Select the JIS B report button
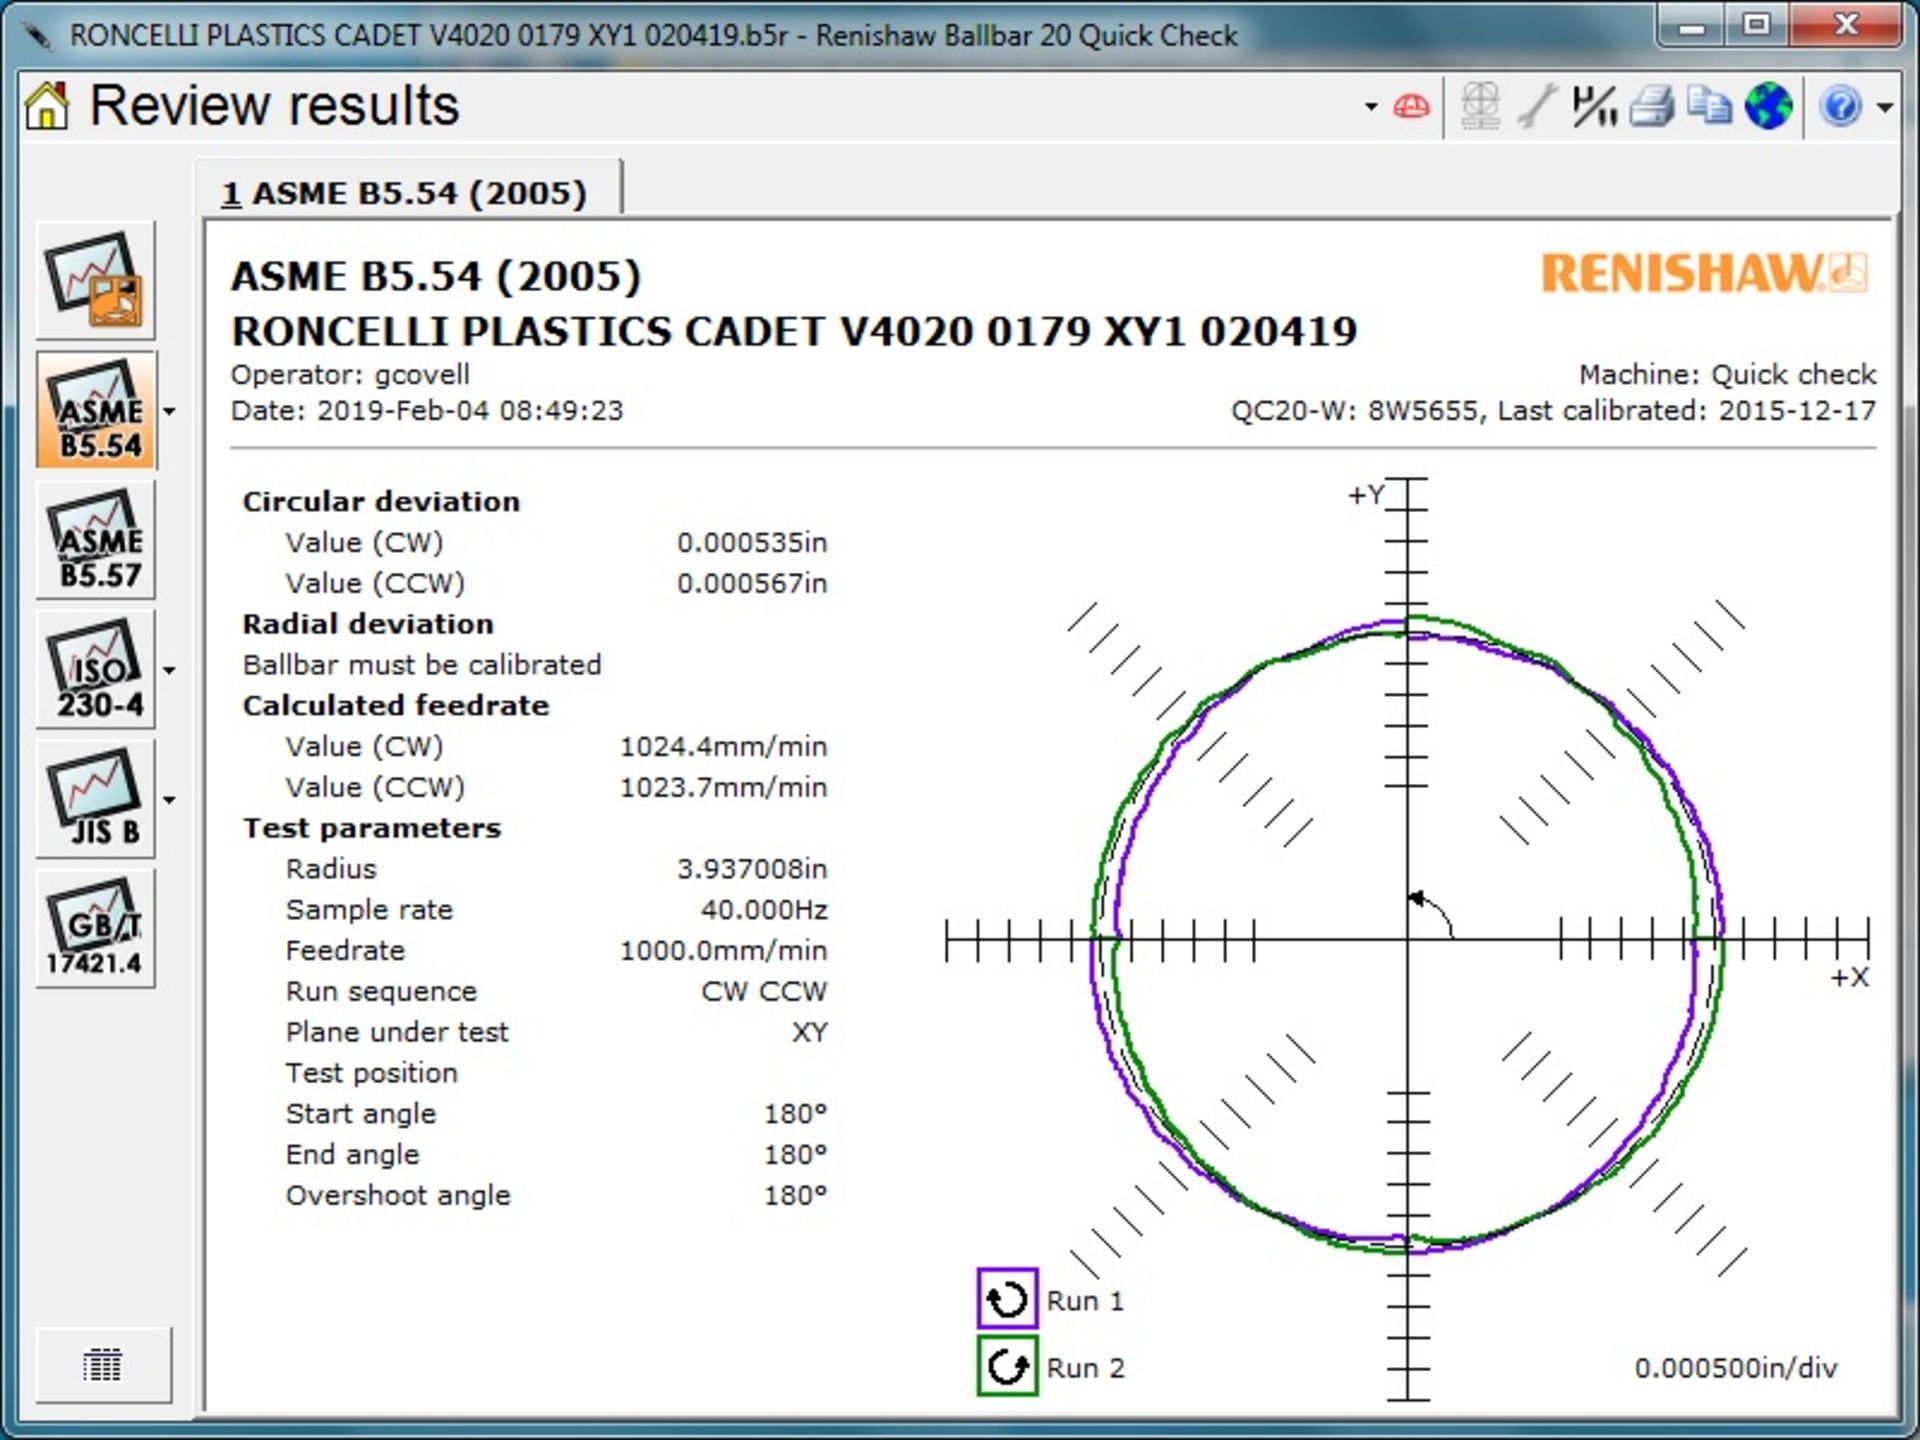This screenshot has height=1440, width=1920. 96,799
